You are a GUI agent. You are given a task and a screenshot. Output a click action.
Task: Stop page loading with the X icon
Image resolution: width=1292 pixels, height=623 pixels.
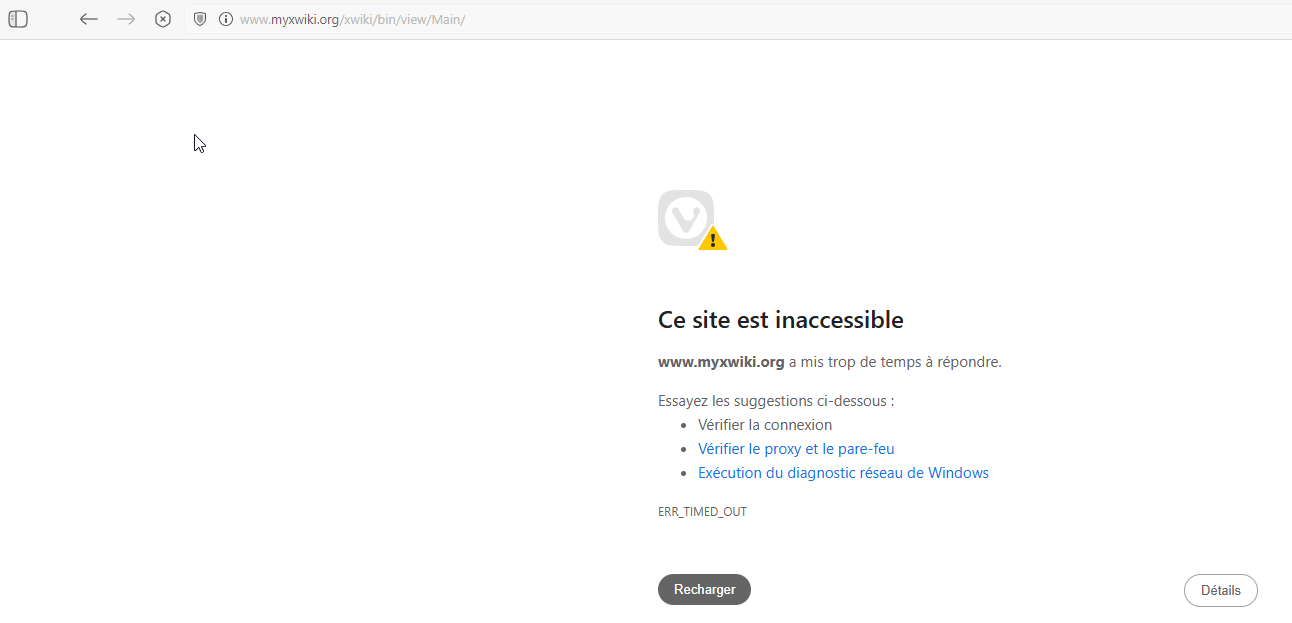(x=163, y=19)
